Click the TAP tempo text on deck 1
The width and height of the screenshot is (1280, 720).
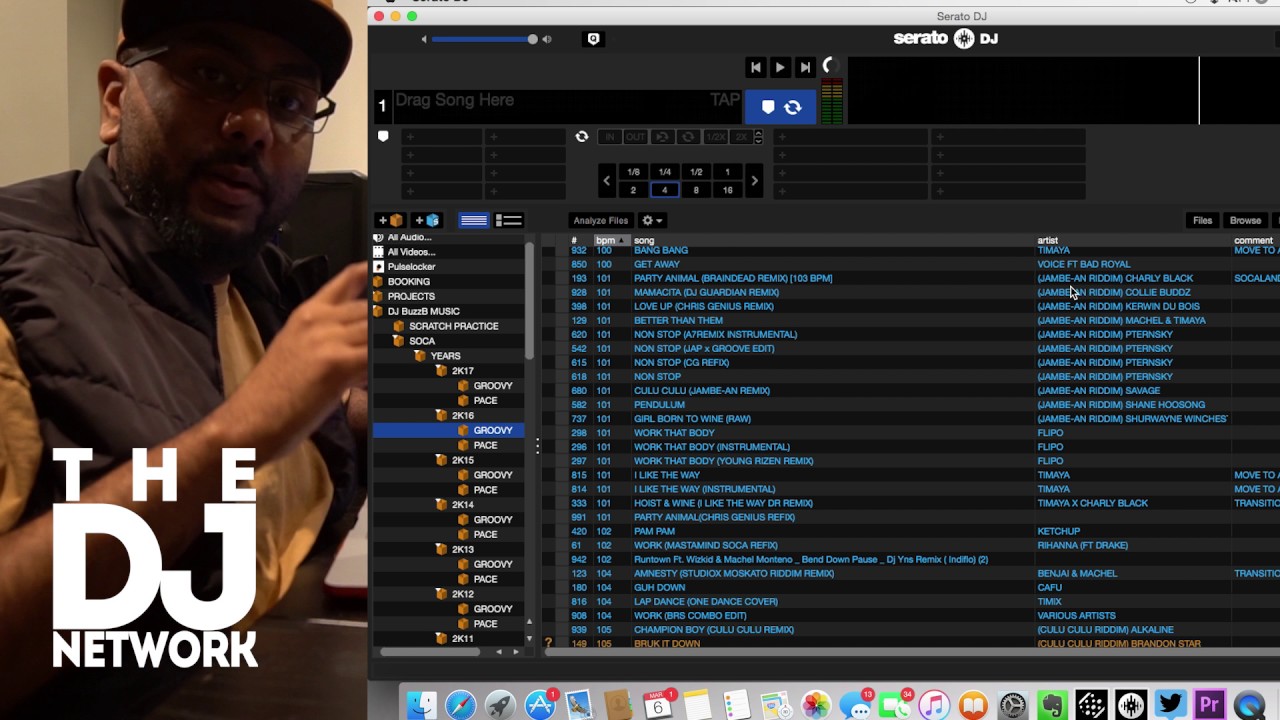(725, 100)
